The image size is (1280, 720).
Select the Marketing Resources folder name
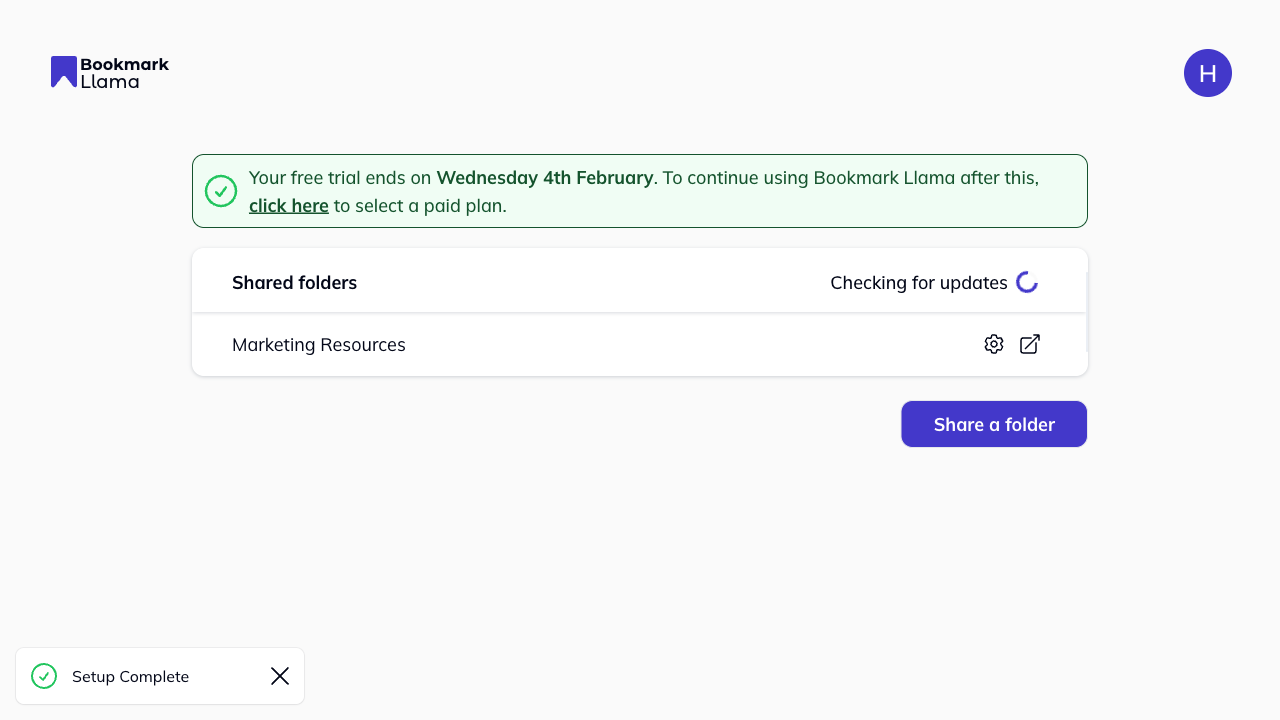319,345
